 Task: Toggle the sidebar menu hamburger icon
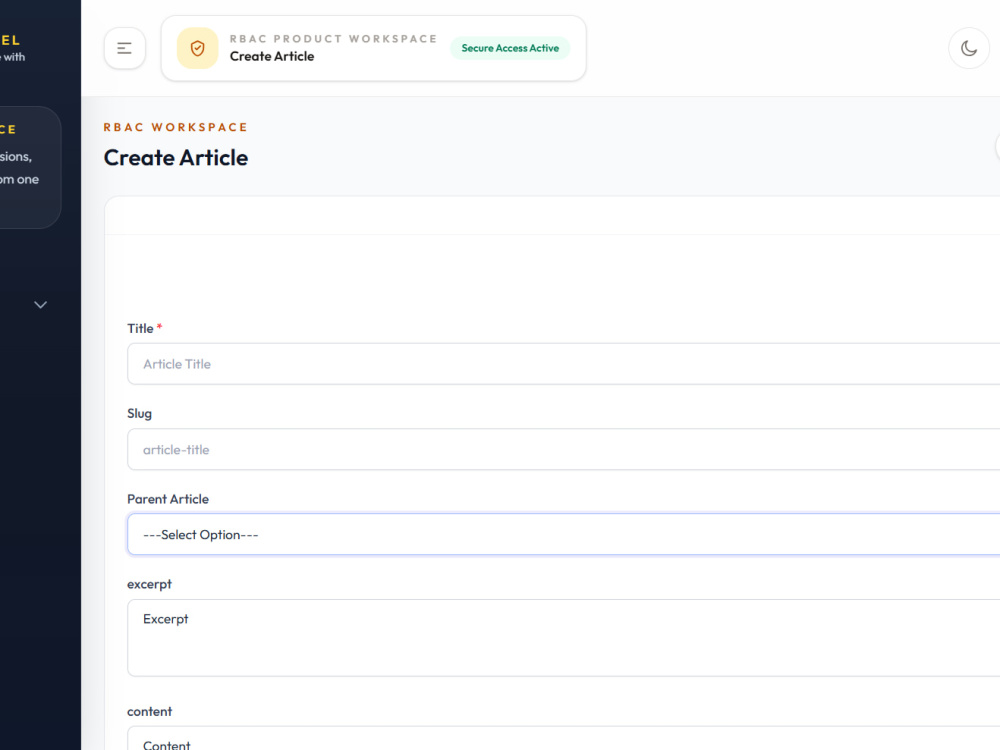pos(124,48)
